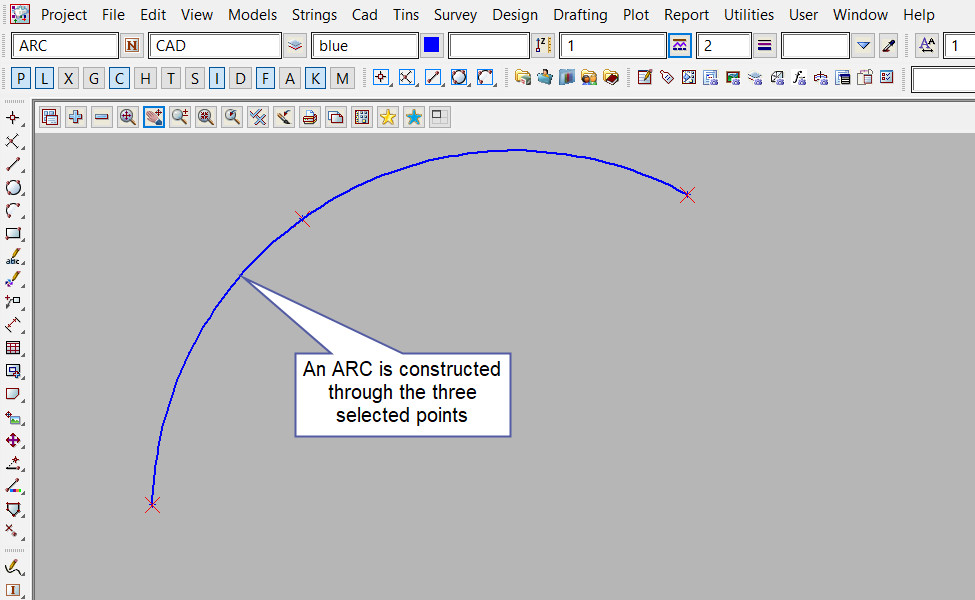Image resolution: width=975 pixels, height=600 pixels.
Task: Open the model layers picker beside CAD
Action: 295,46
